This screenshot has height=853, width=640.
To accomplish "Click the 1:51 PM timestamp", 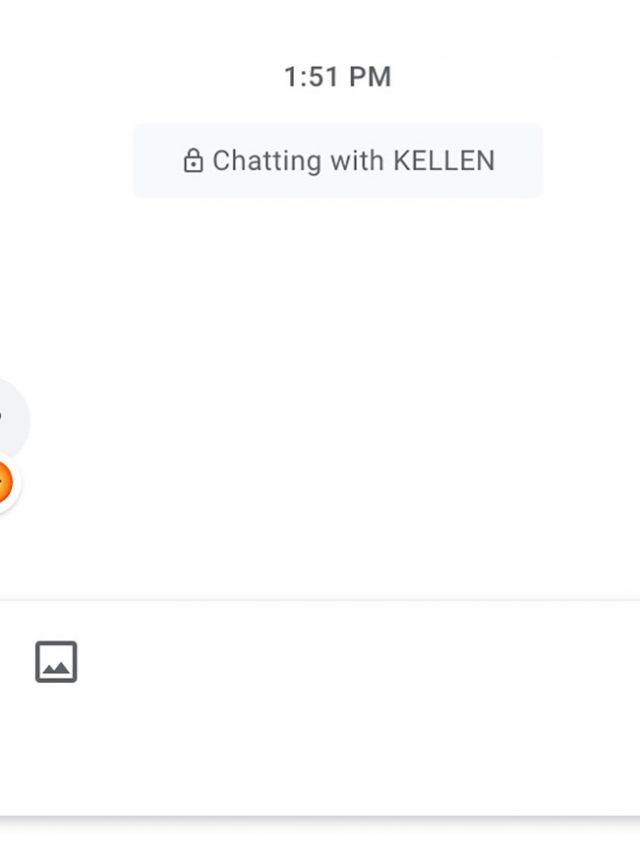I will (x=337, y=77).
